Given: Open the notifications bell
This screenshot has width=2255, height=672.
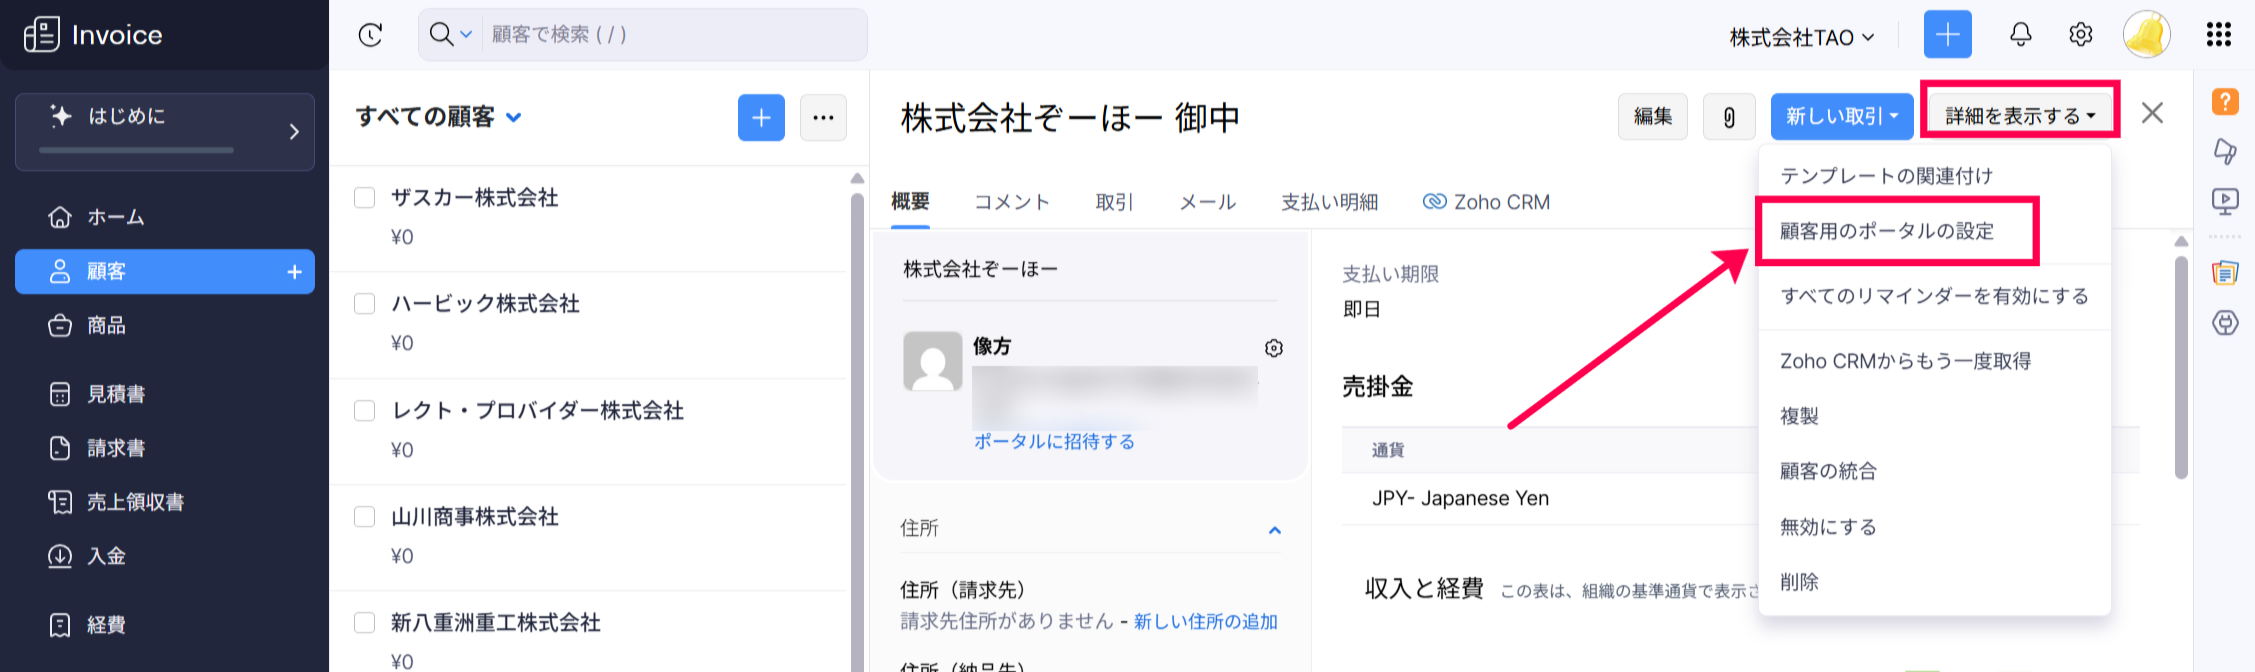Looking at the screenshot, I should click(x=2020, y=35).
